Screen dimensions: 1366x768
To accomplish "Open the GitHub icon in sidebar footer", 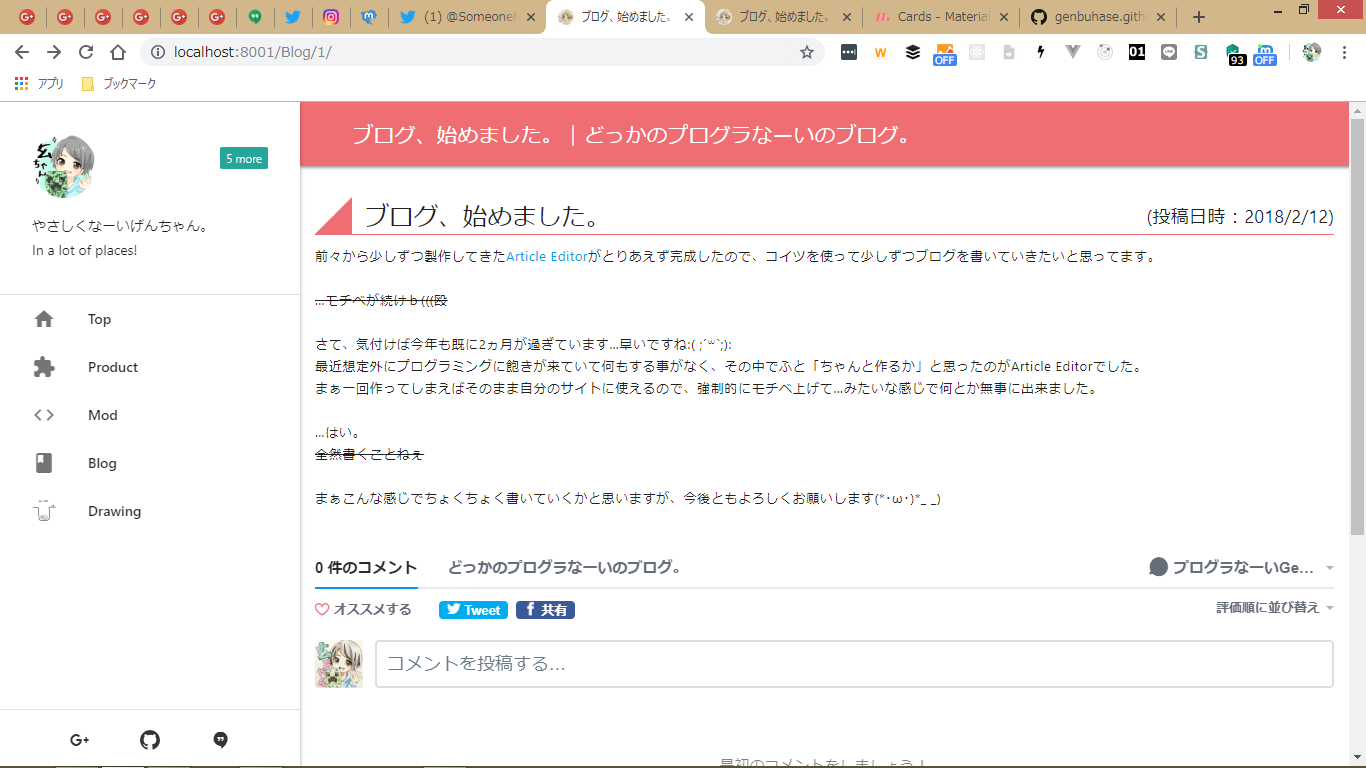I will (x=150, y=740).
